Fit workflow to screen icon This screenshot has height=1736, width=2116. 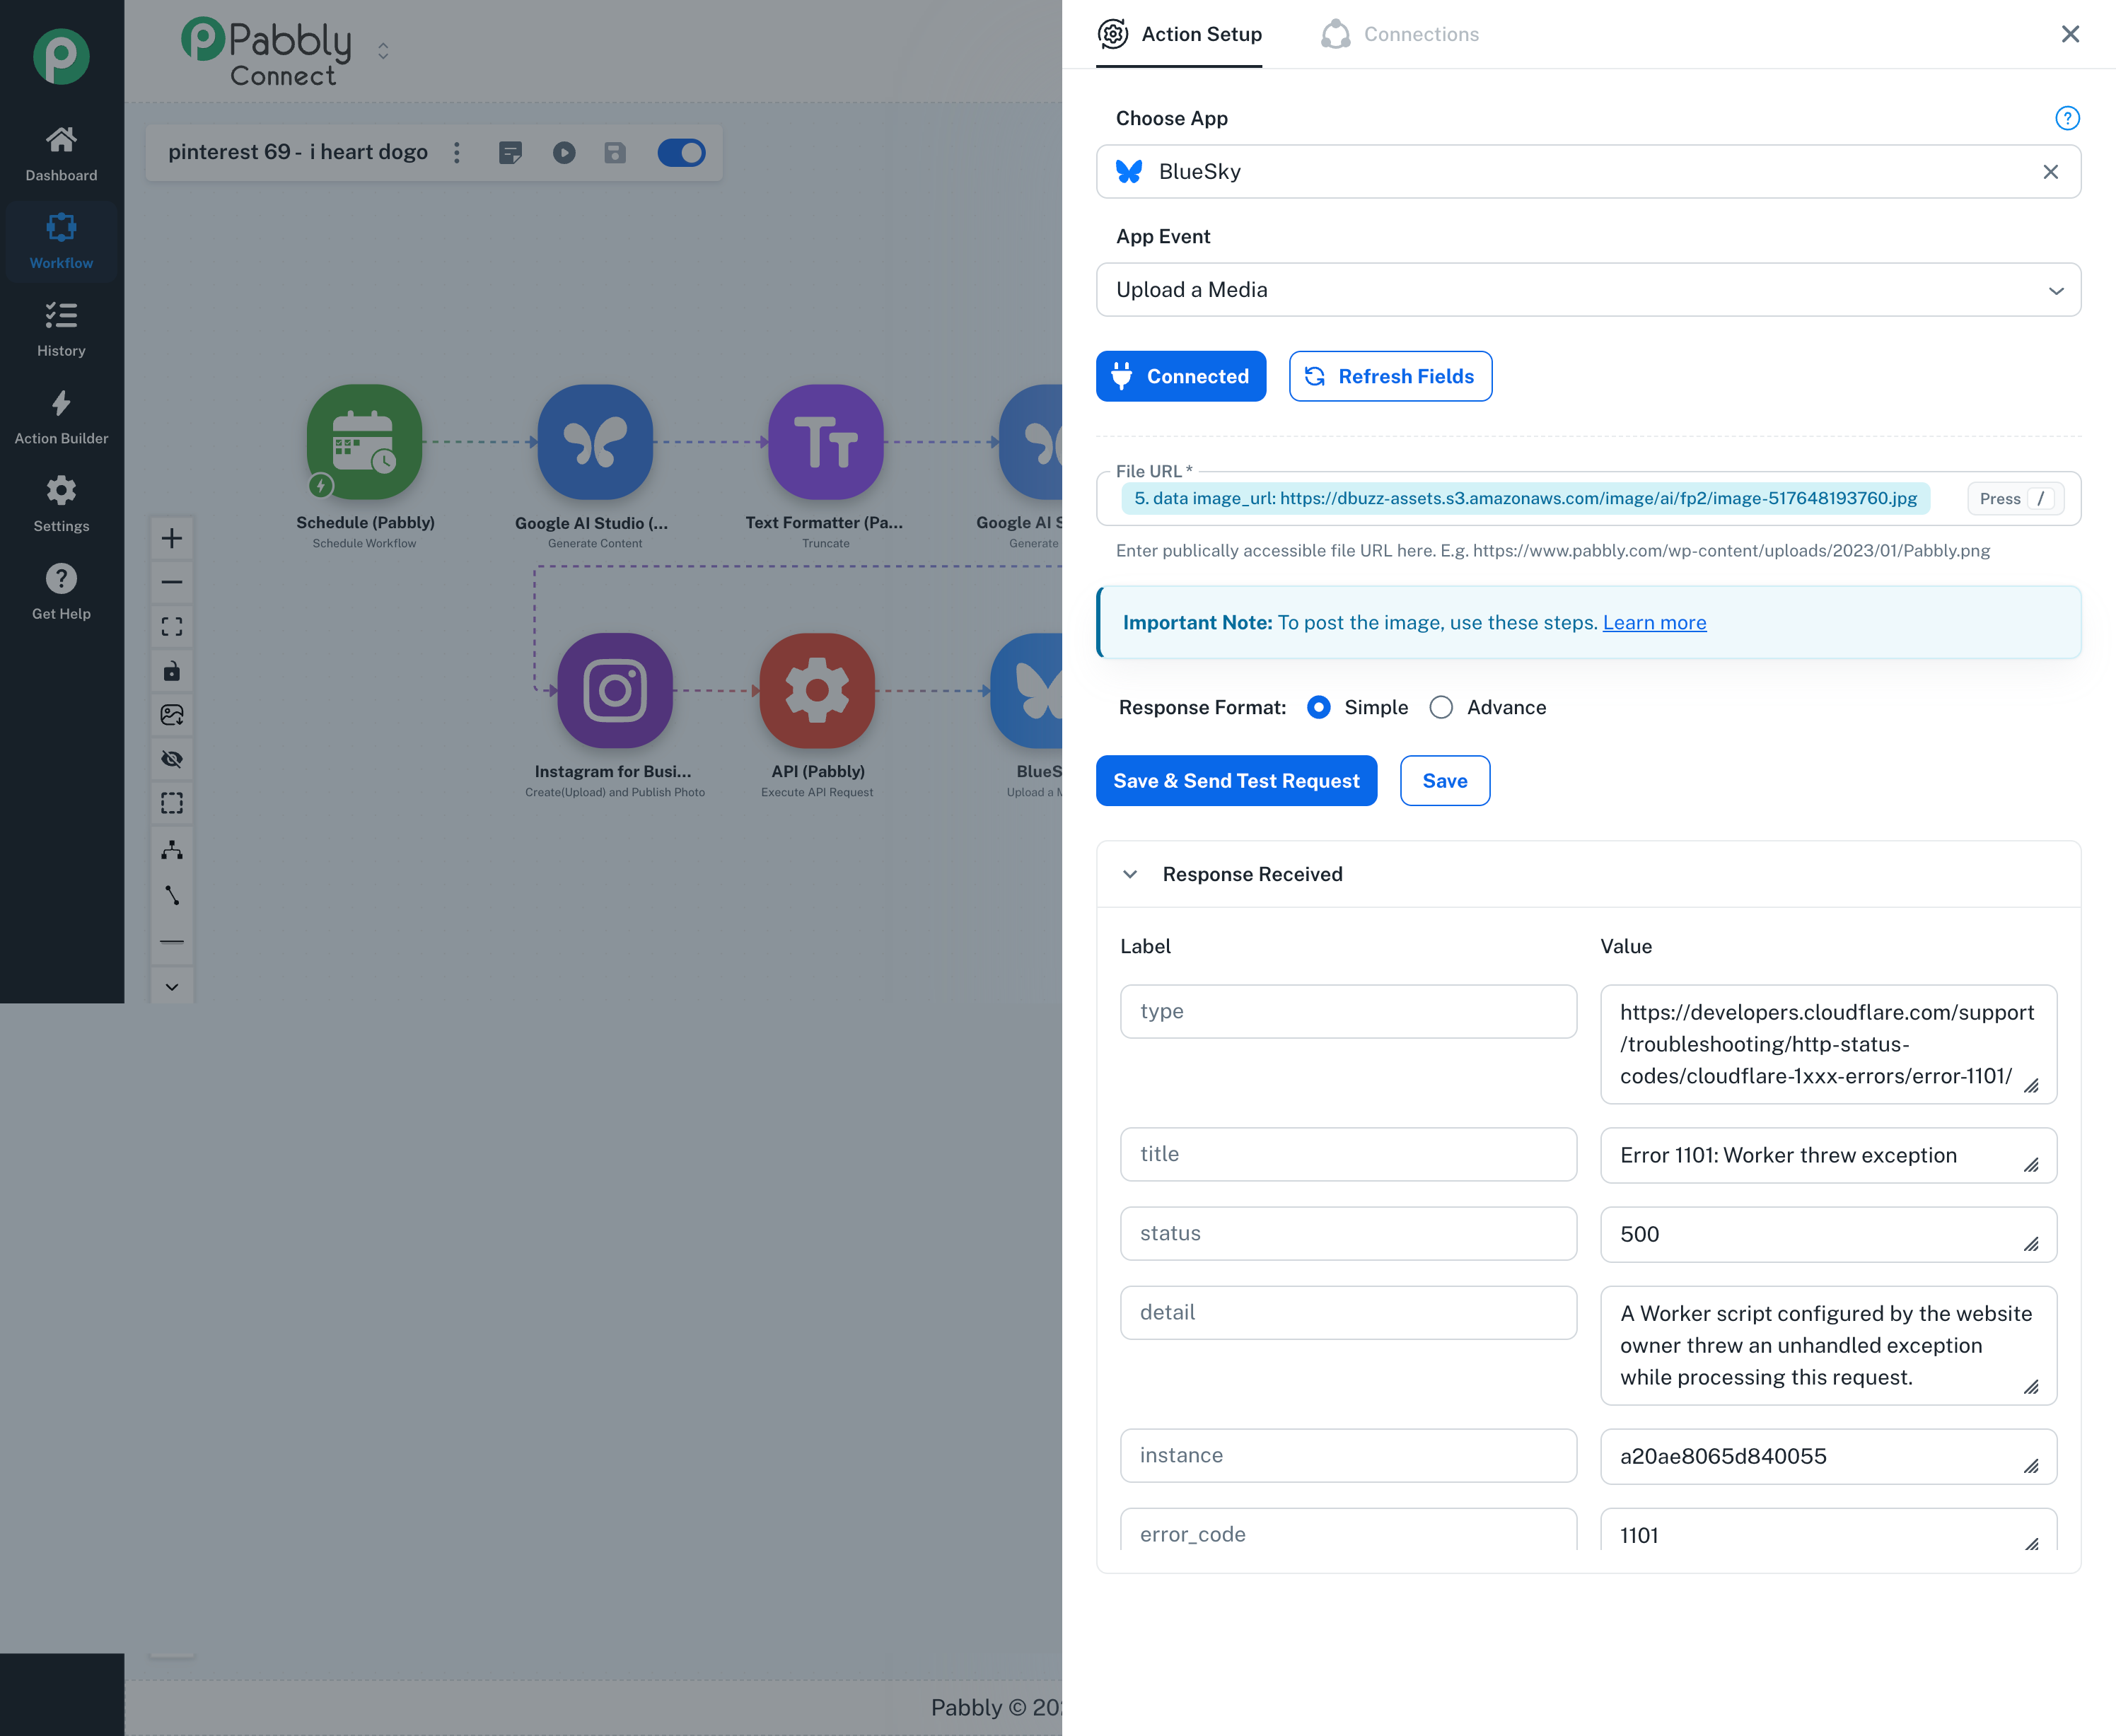pos(172,626)
